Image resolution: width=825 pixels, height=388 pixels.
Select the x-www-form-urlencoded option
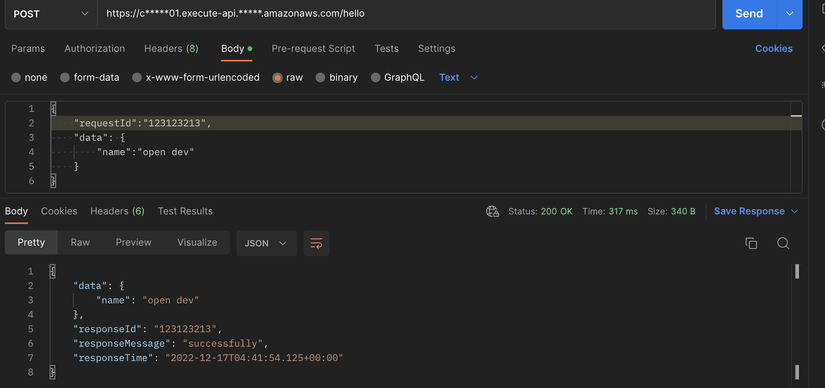tap(196, 77)
